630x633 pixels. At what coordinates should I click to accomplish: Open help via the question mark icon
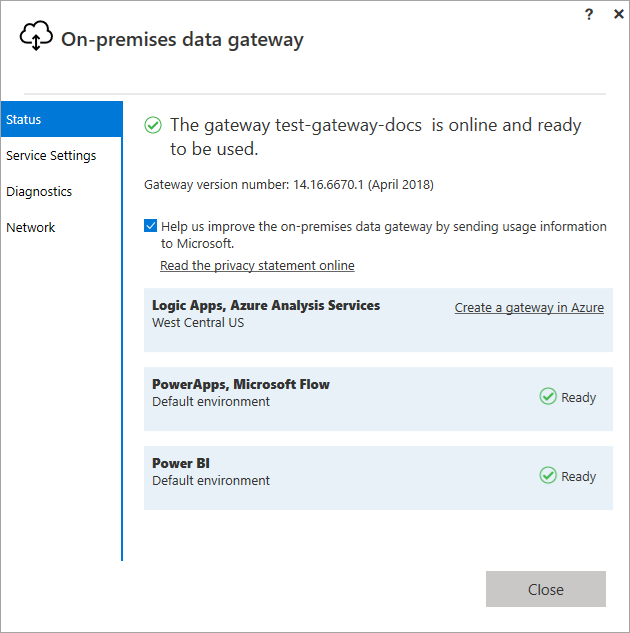[589, 15]
